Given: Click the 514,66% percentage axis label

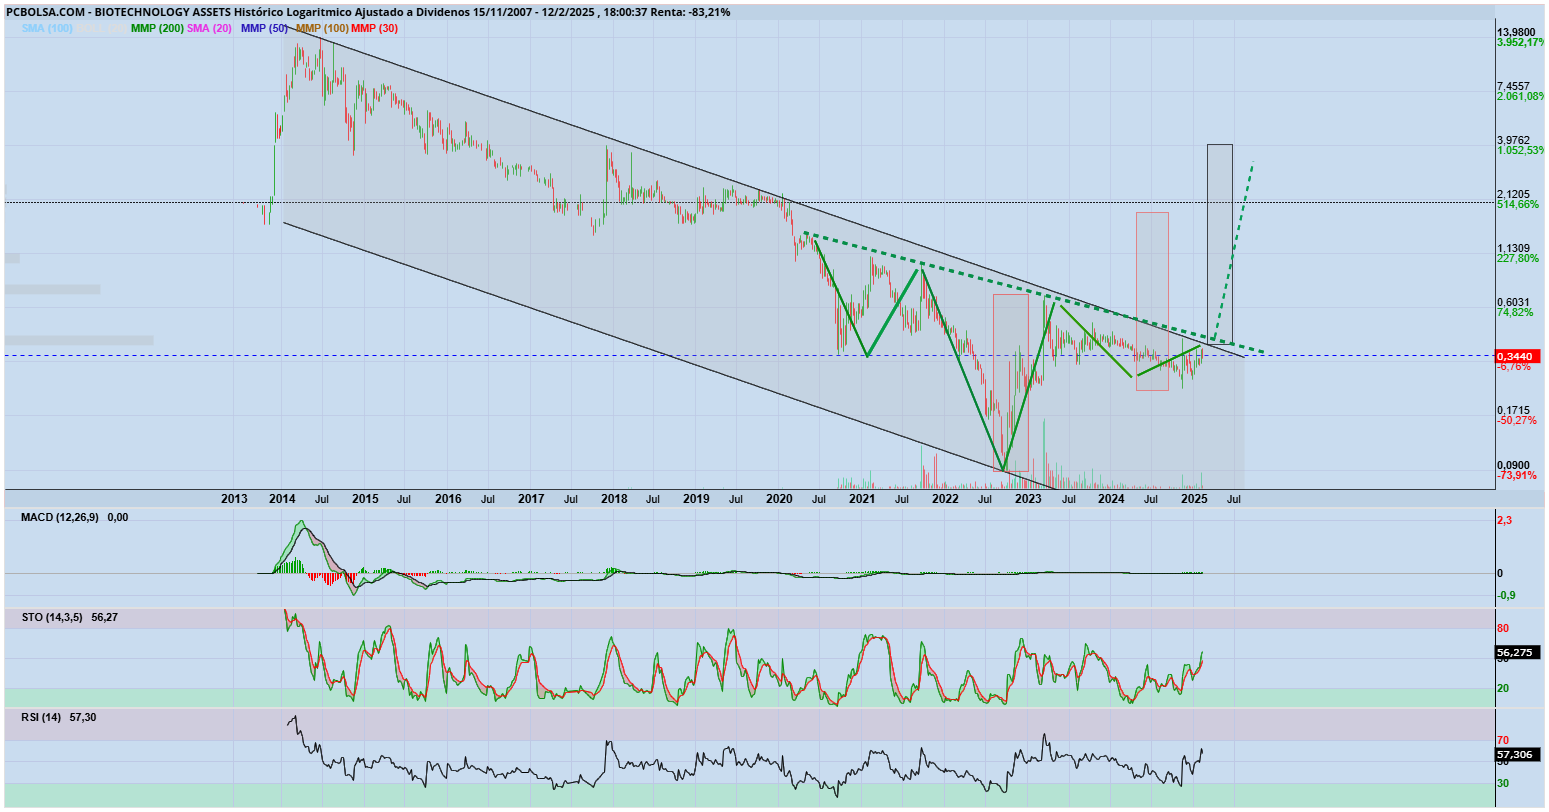Looking at the screenshot, I should 1518,204.
